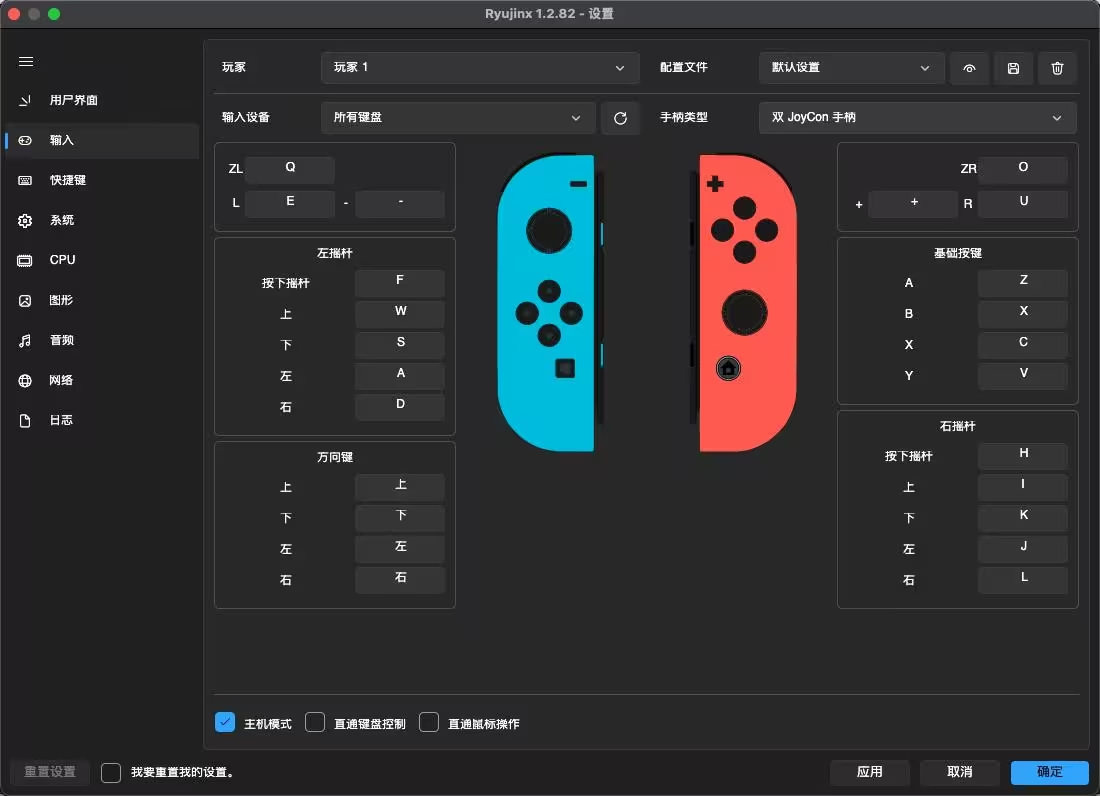Open the 日志 (Log) settings section
The height and width of the screenshot is (796, 1100).
(x=60, y=420)
